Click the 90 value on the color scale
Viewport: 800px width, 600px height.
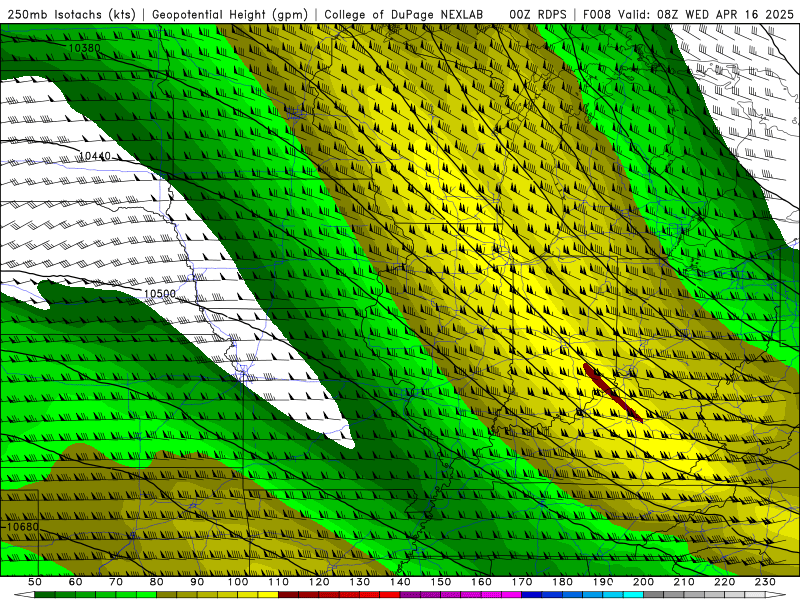(x=197, y=582)
